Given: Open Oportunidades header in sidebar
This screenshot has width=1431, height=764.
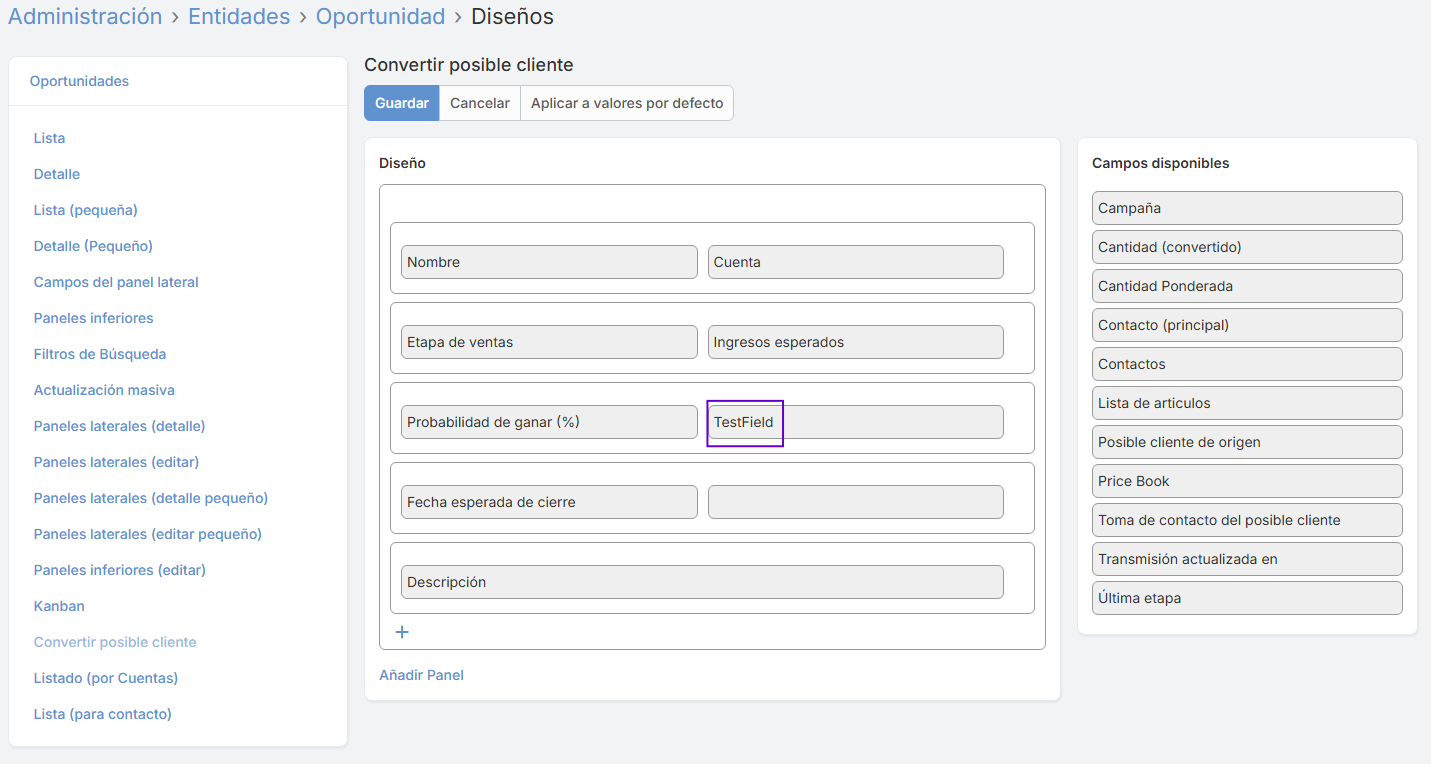Looking at the screenshot, I should pyautogui.click(x=79, y=81).
